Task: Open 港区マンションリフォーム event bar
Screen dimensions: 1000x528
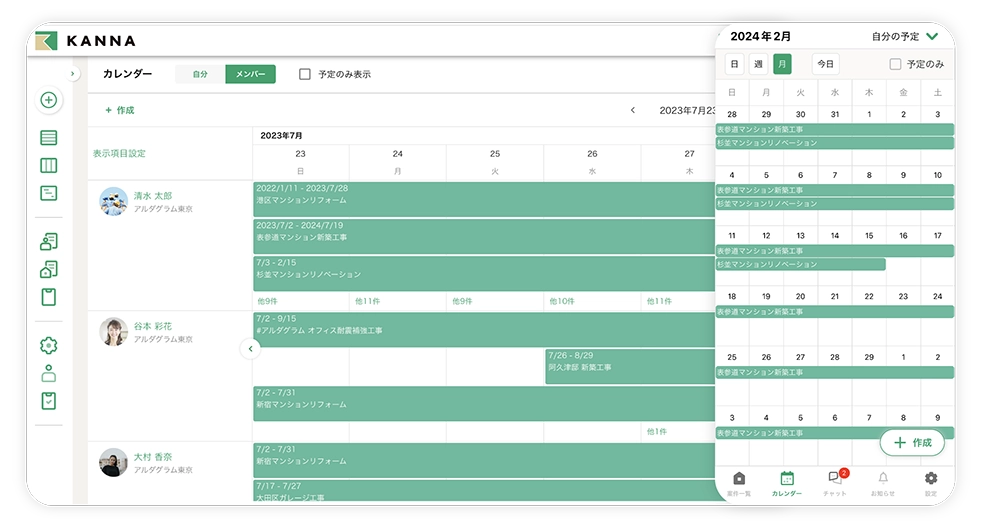Action: pos(483,200)
